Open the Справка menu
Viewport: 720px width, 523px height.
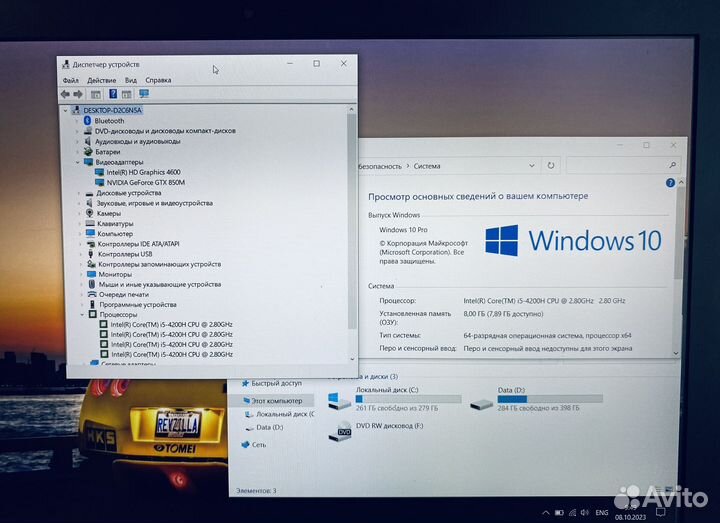point(158,80)
